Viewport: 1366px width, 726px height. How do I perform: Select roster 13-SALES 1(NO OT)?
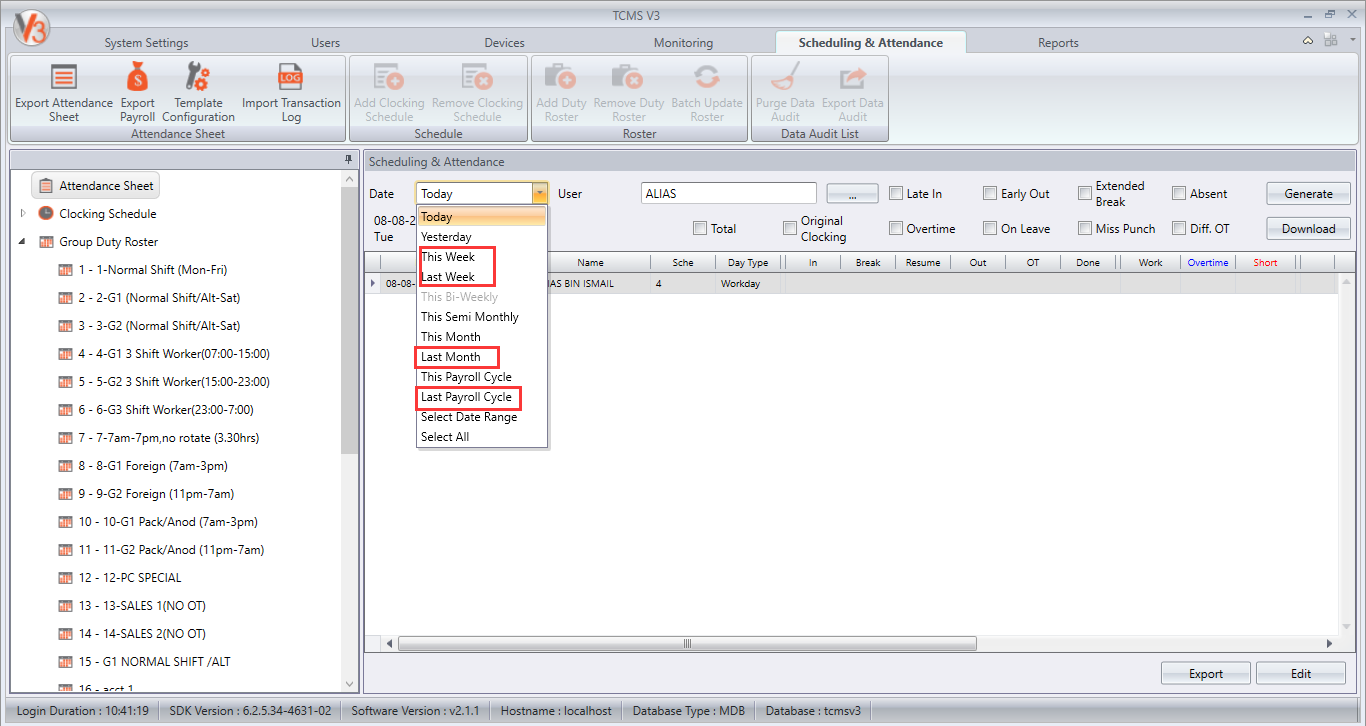click(142, 606)
